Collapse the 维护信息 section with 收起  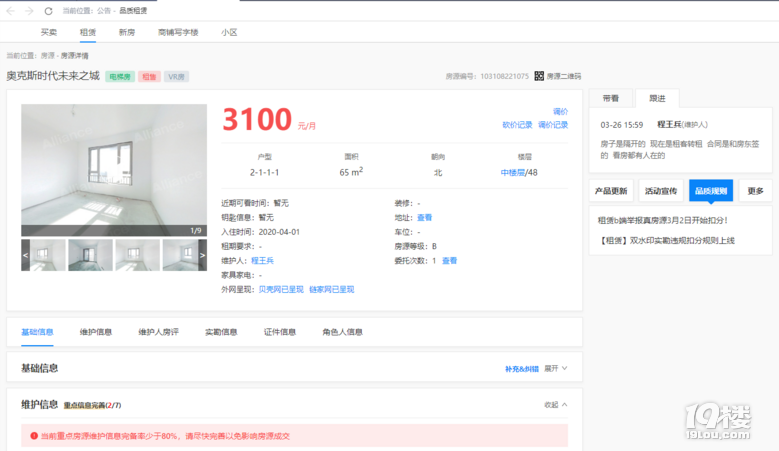(x=556, y=405)
